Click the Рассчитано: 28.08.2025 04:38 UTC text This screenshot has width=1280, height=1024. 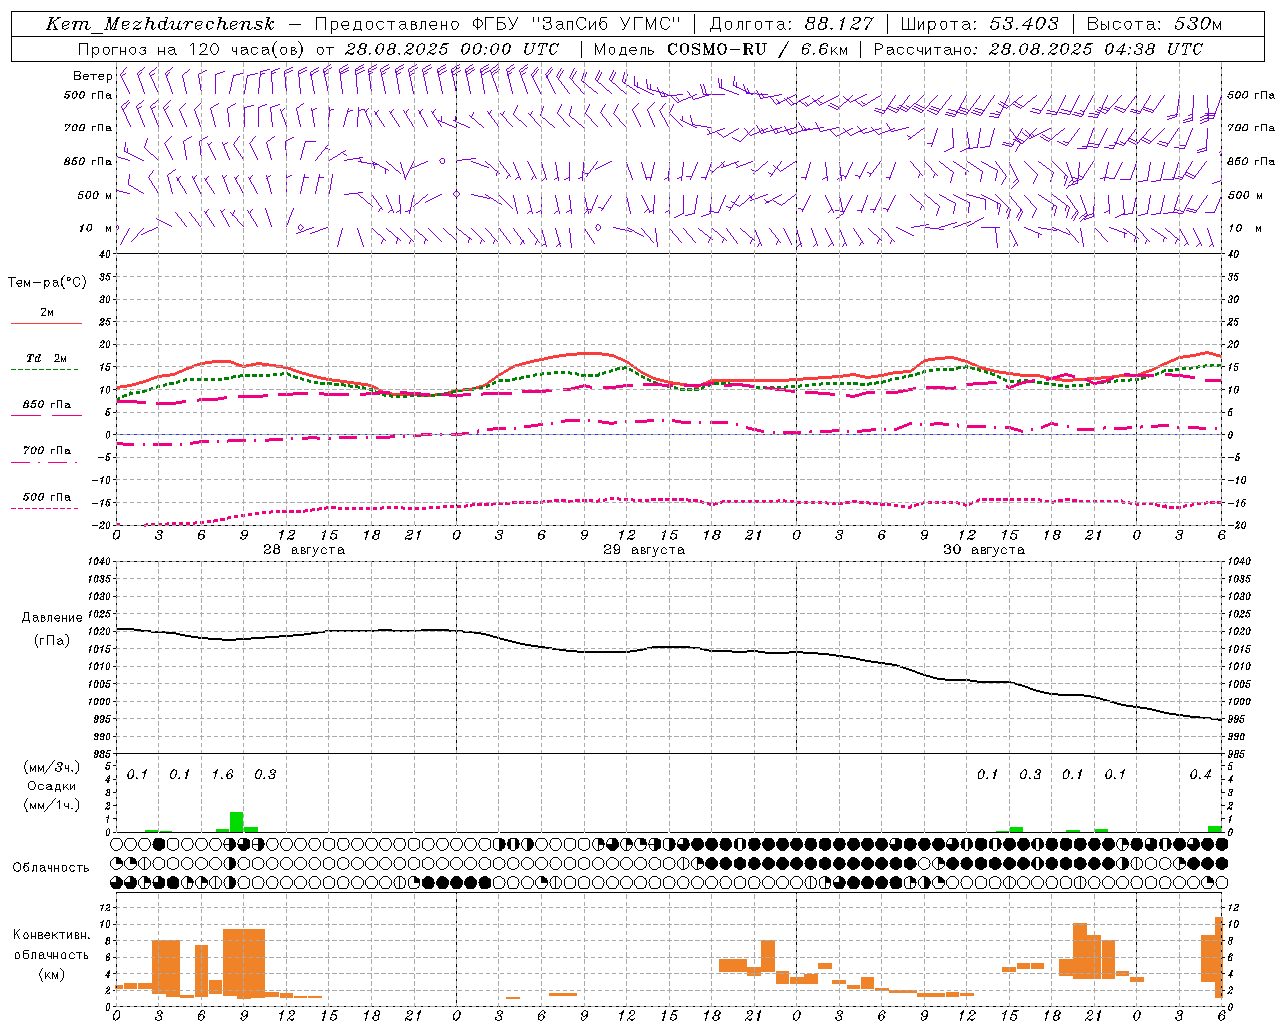(1038, 49)
